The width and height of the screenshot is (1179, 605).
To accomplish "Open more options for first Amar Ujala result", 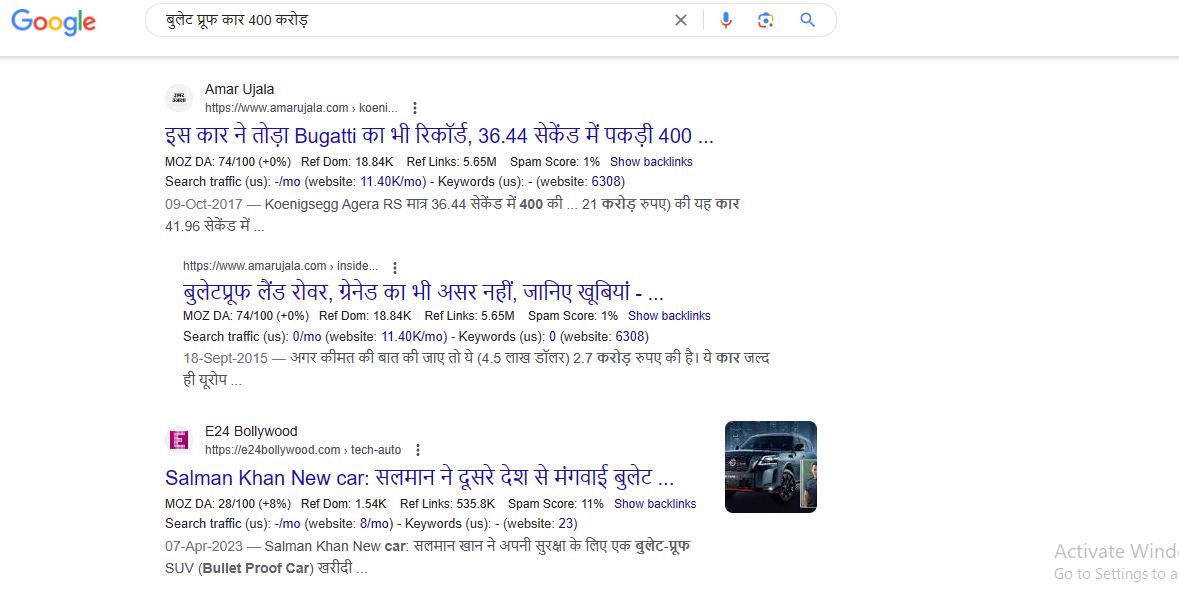I will (x=415, y=108).
